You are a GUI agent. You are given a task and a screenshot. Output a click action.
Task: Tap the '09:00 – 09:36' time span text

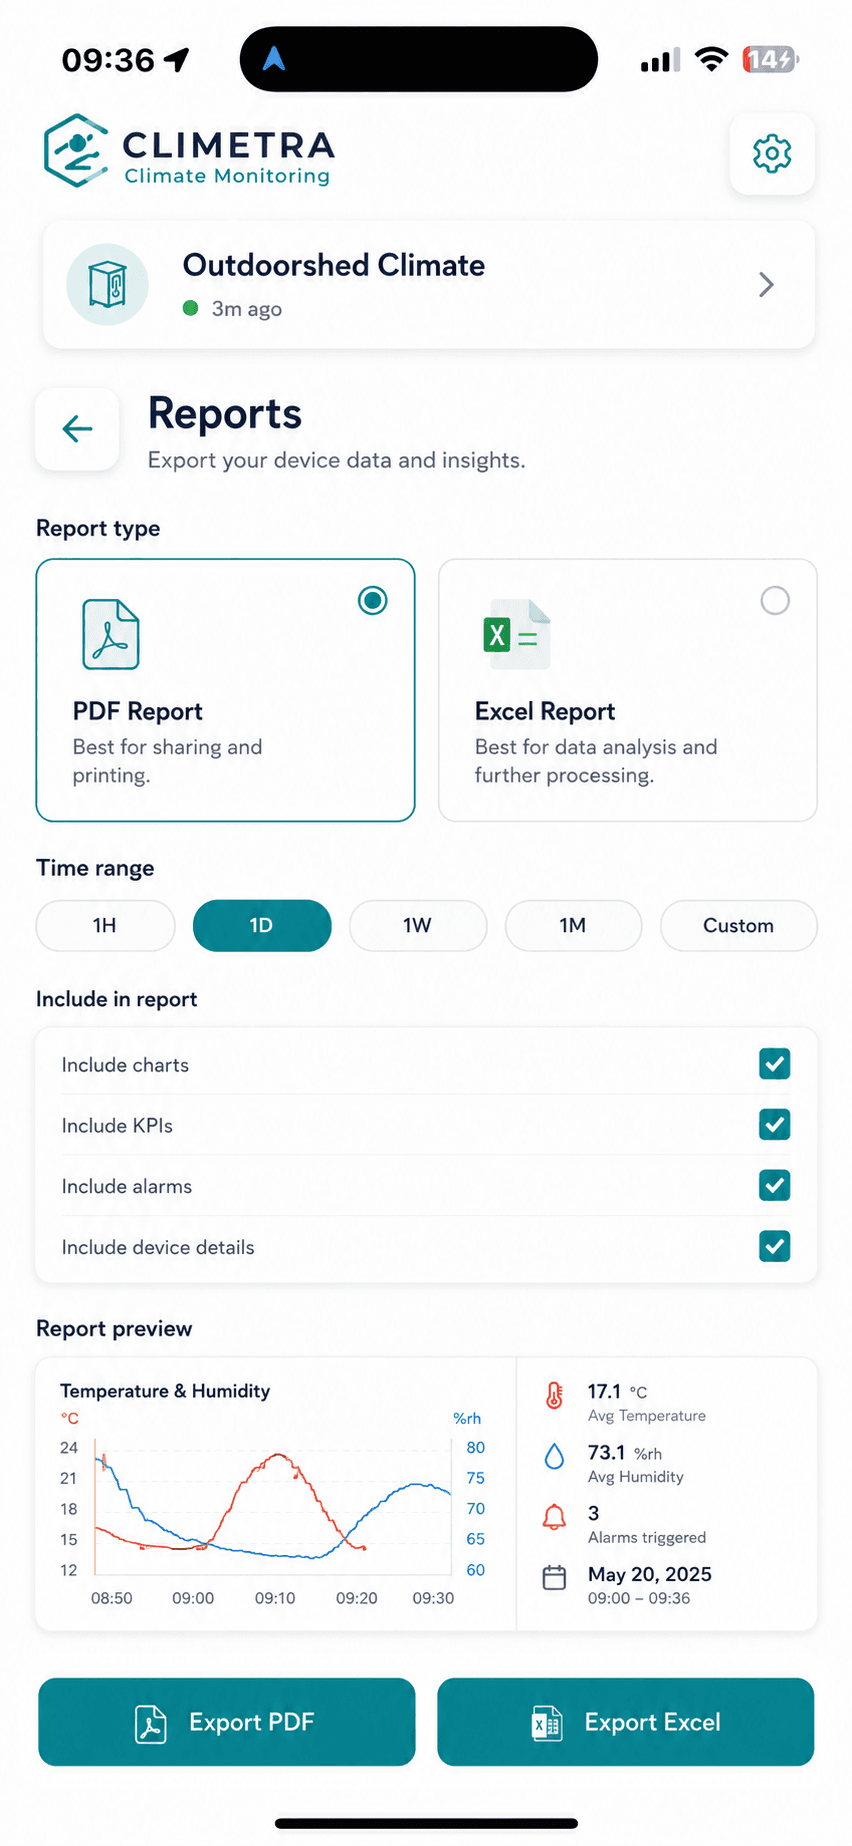[639, 1598]
